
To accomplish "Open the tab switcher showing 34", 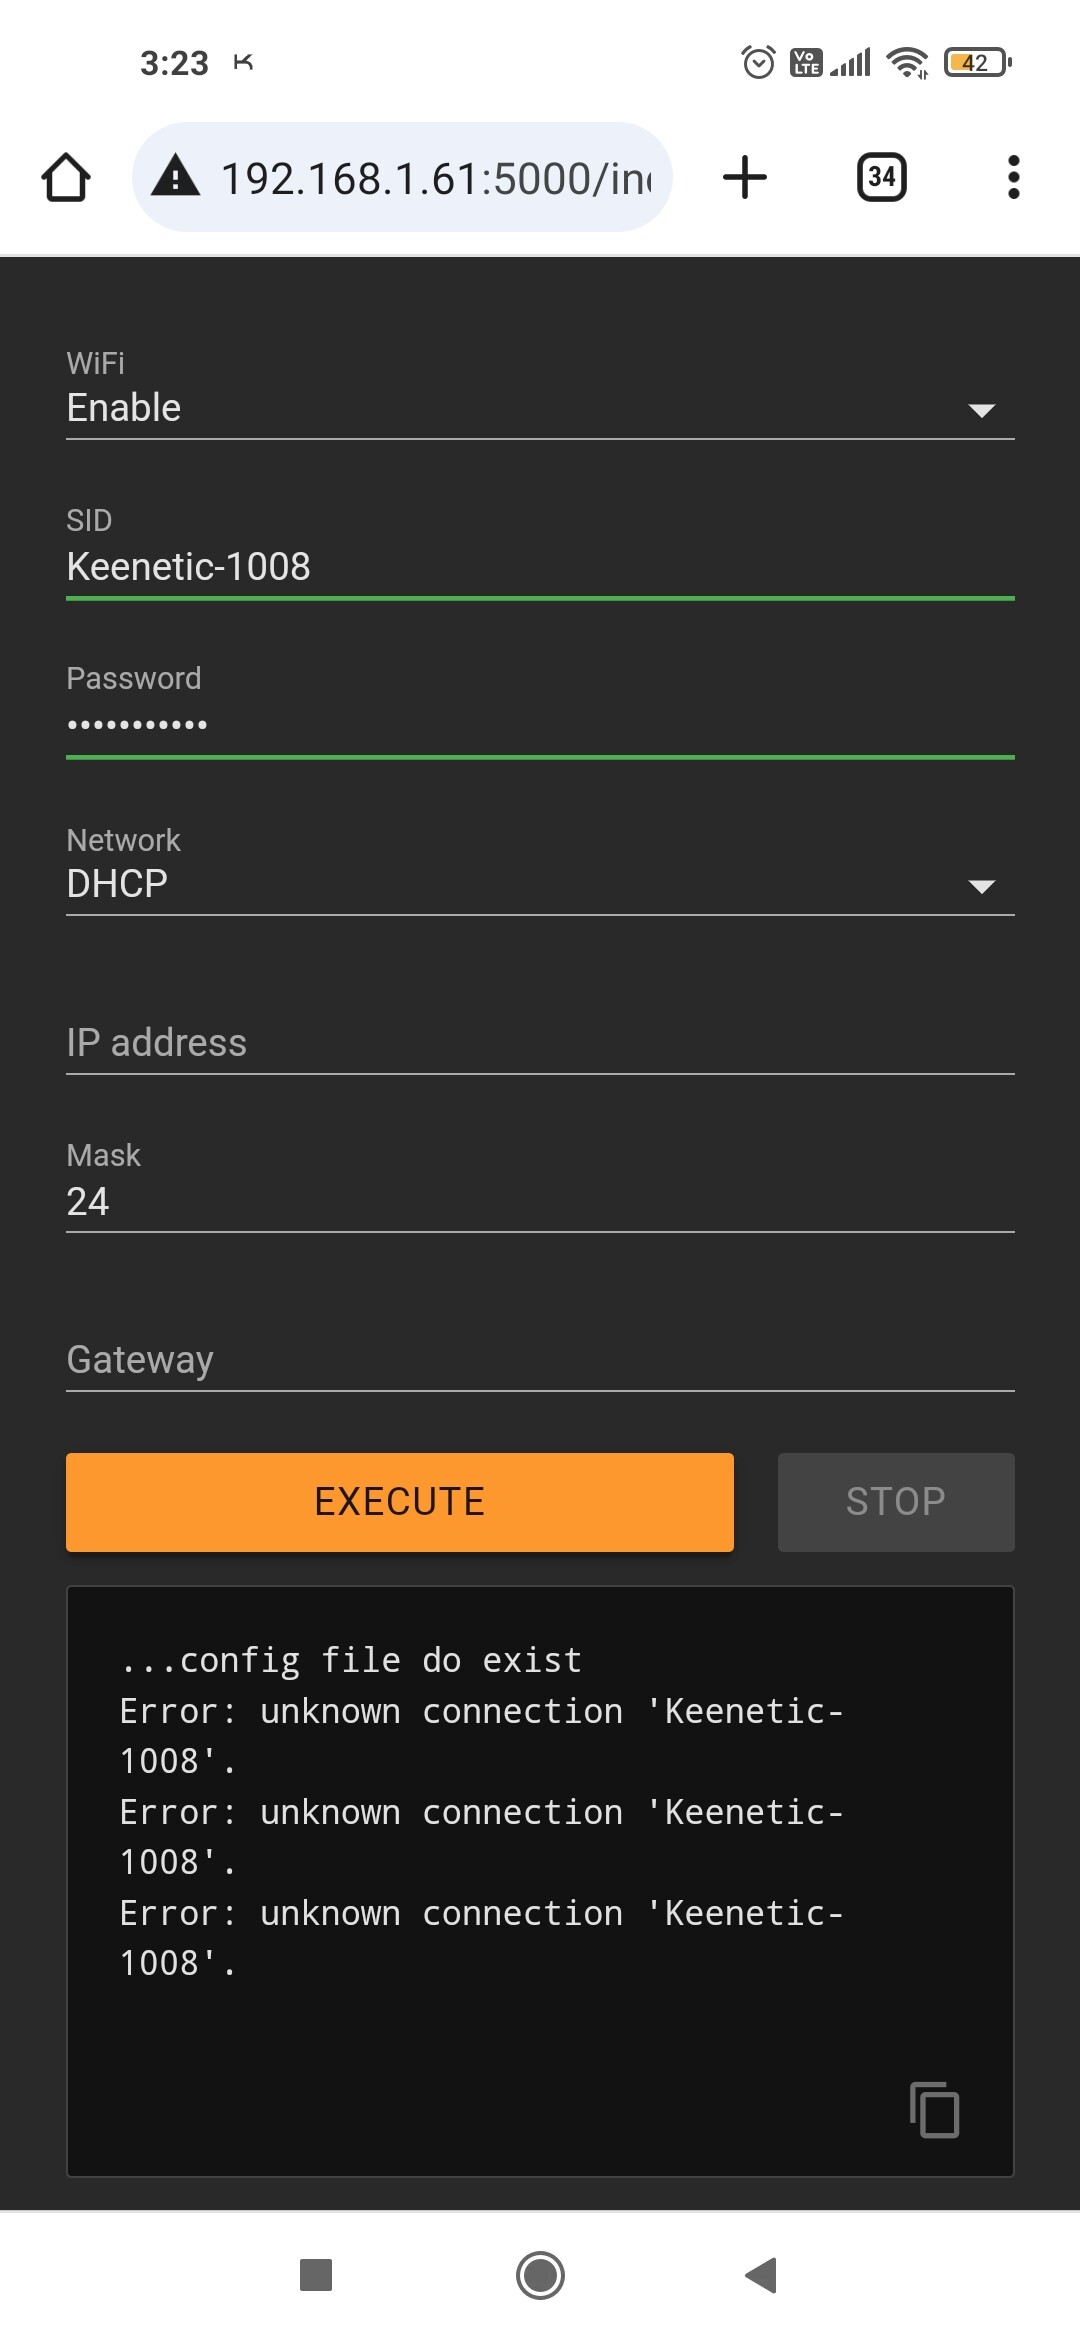I will point(882,177).
